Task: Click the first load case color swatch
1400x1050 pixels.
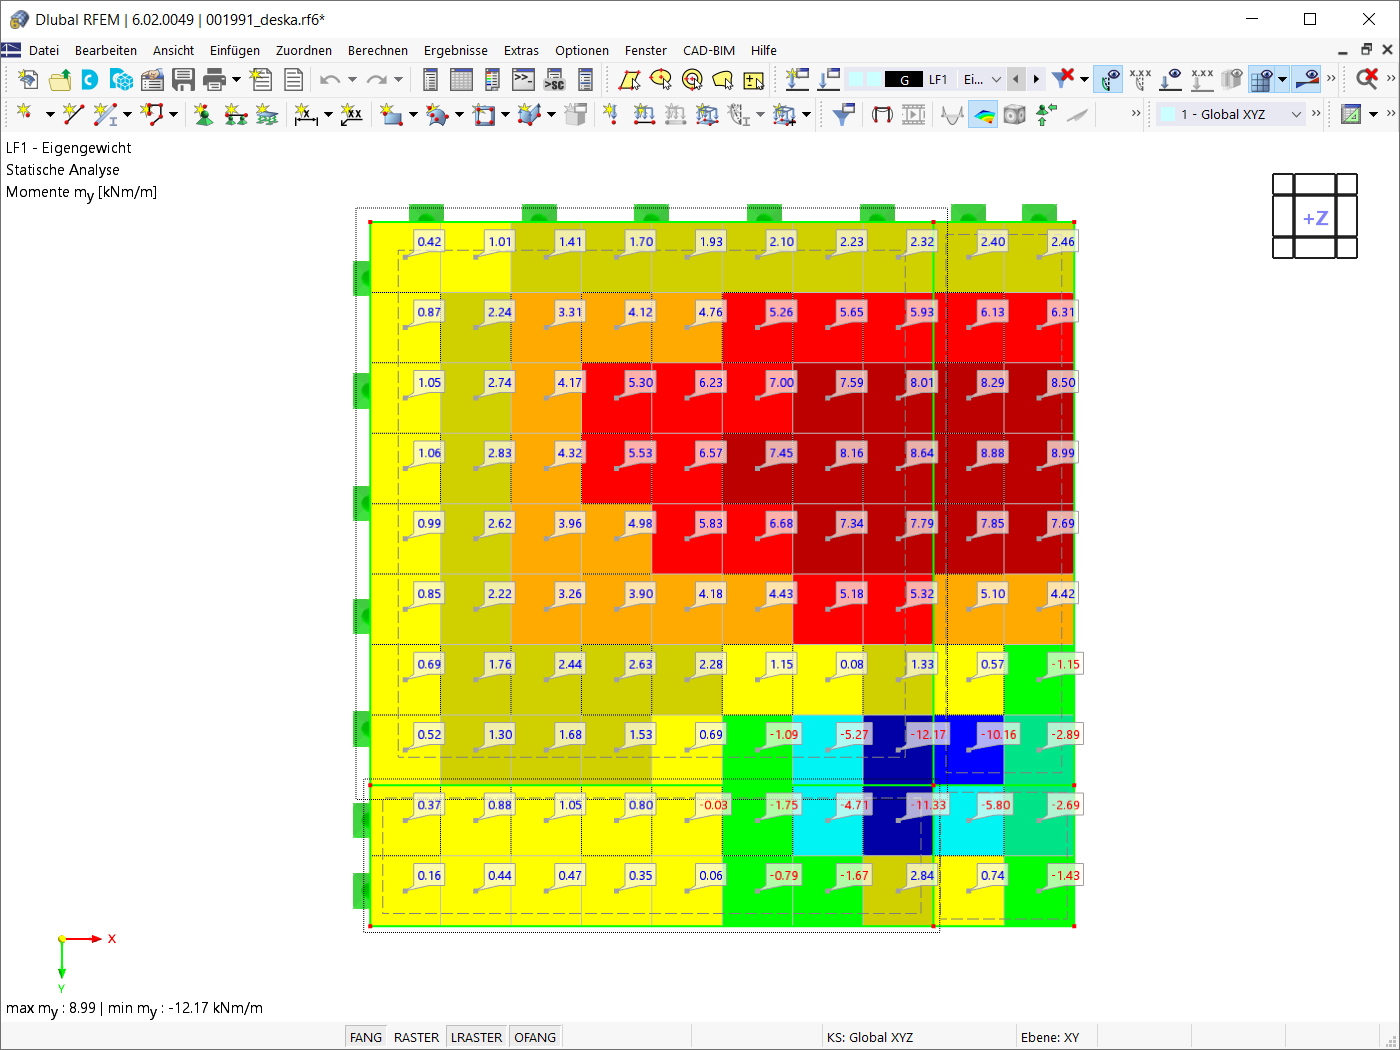Action: 856,79
